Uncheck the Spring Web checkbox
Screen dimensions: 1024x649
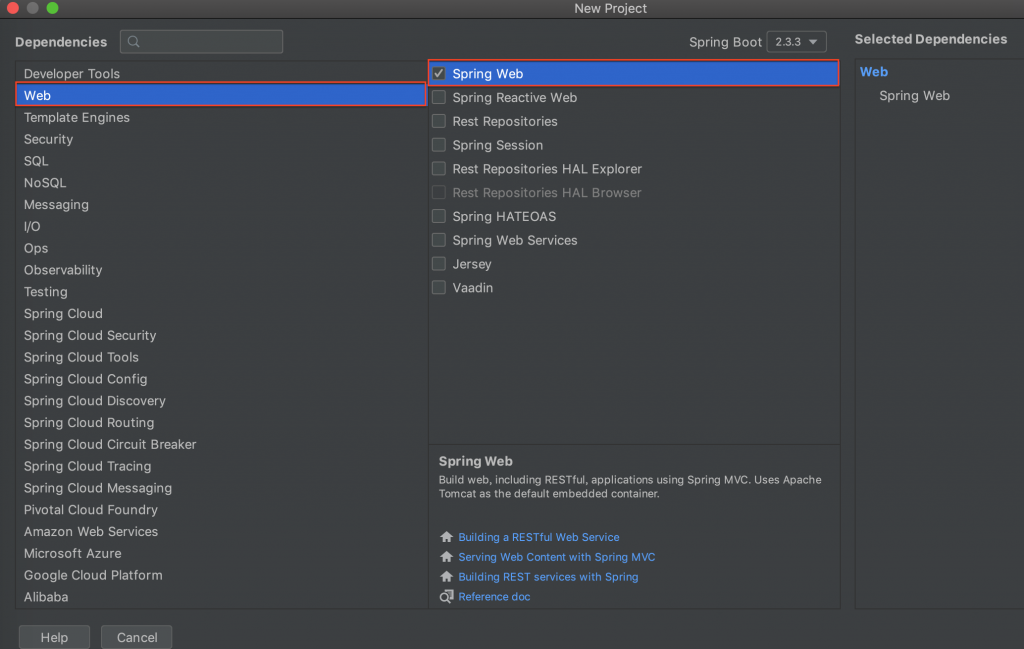tap(439, 74)
